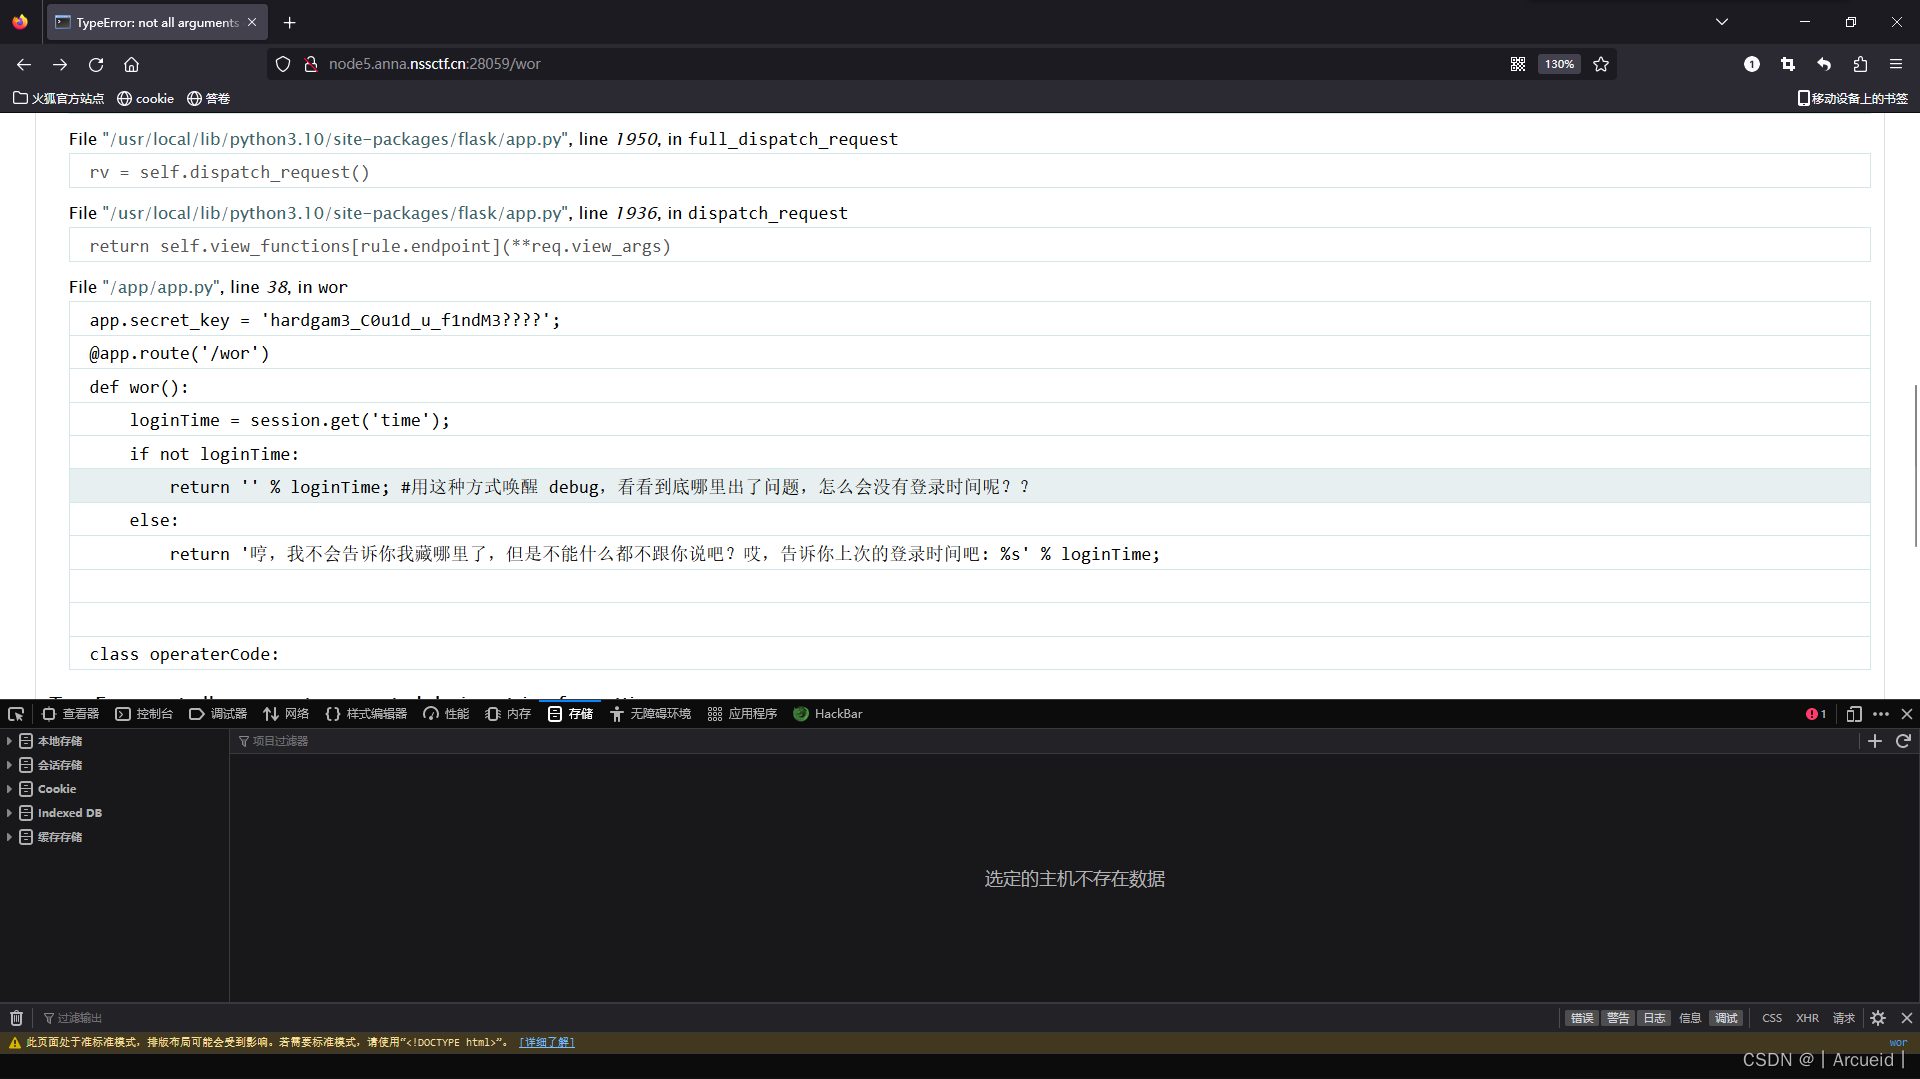
Task: Toggle responsive design mode icon
Action: [x=1854, y=714]
